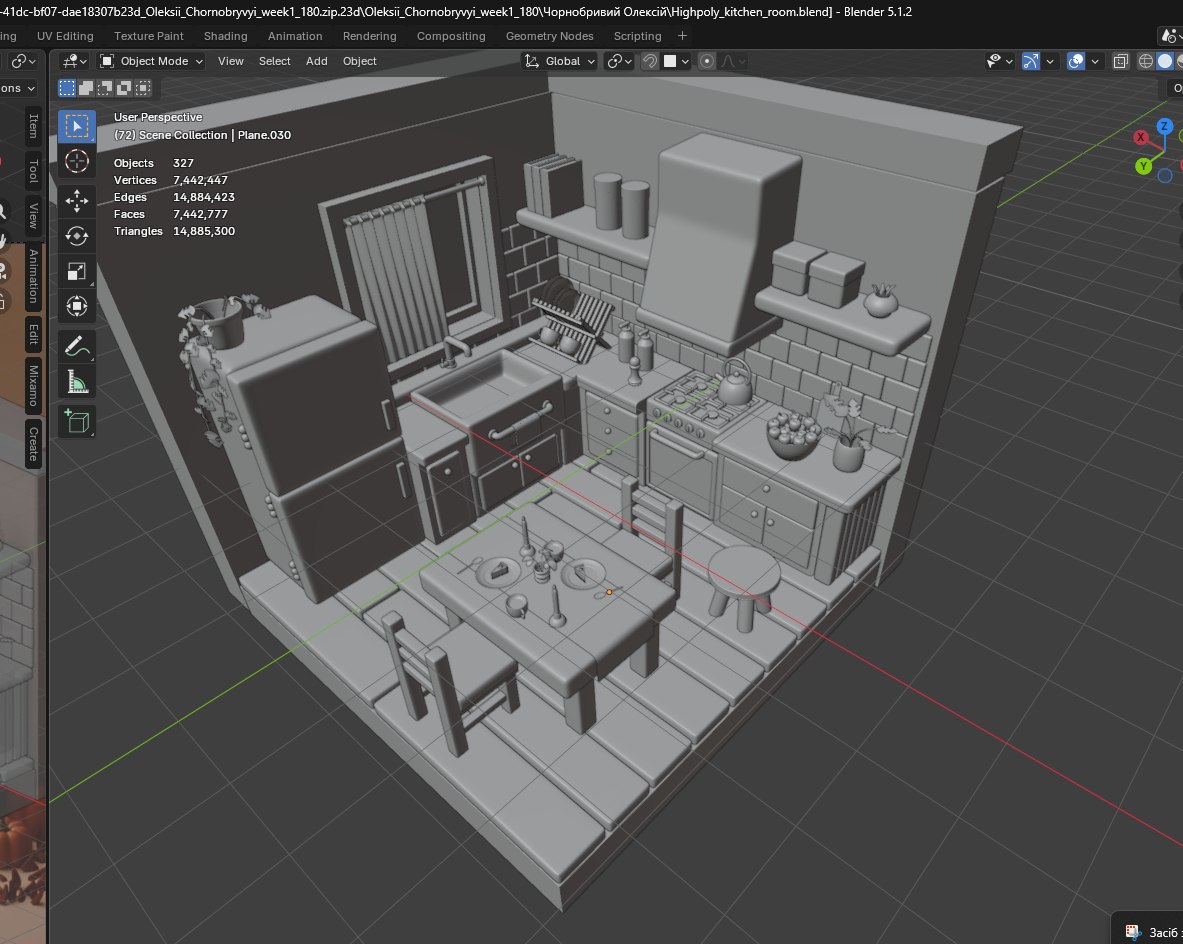
Task: Click the Vertices count 7,442,447
Action: click(200, 180)
